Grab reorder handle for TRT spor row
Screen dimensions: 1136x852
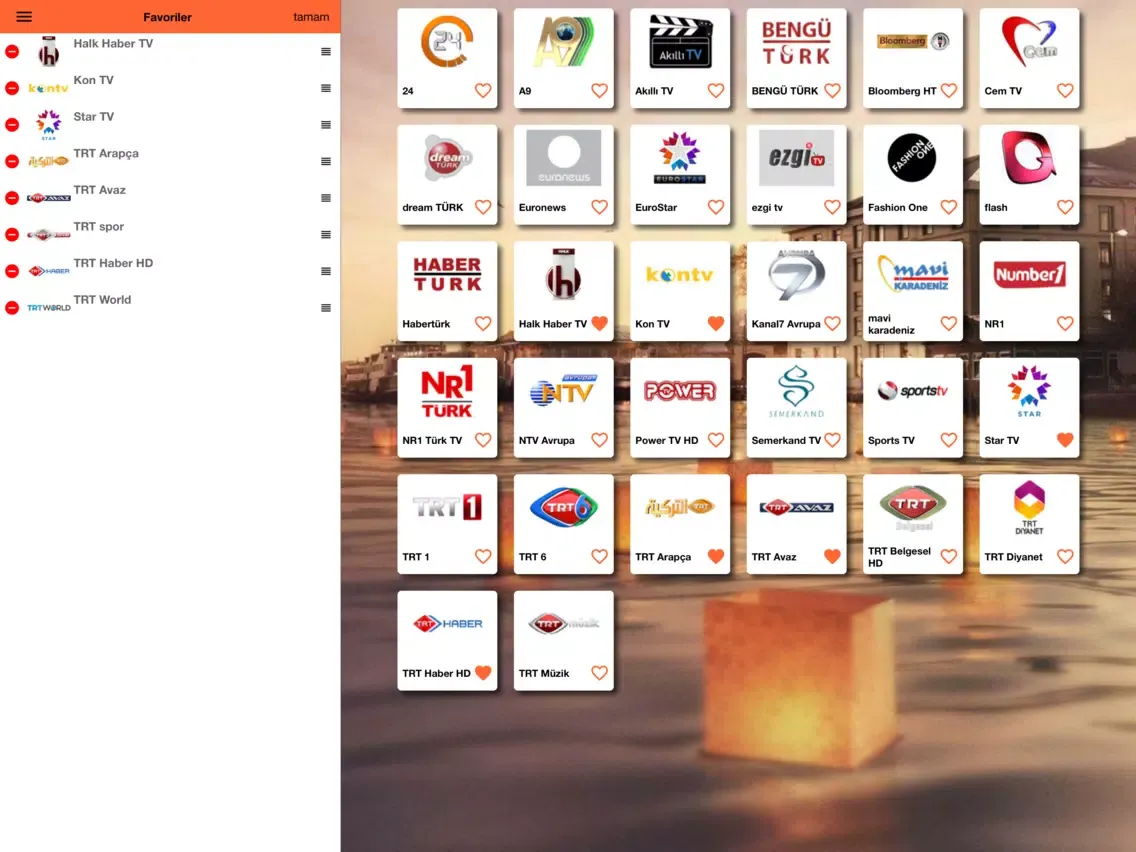[326, 235]
